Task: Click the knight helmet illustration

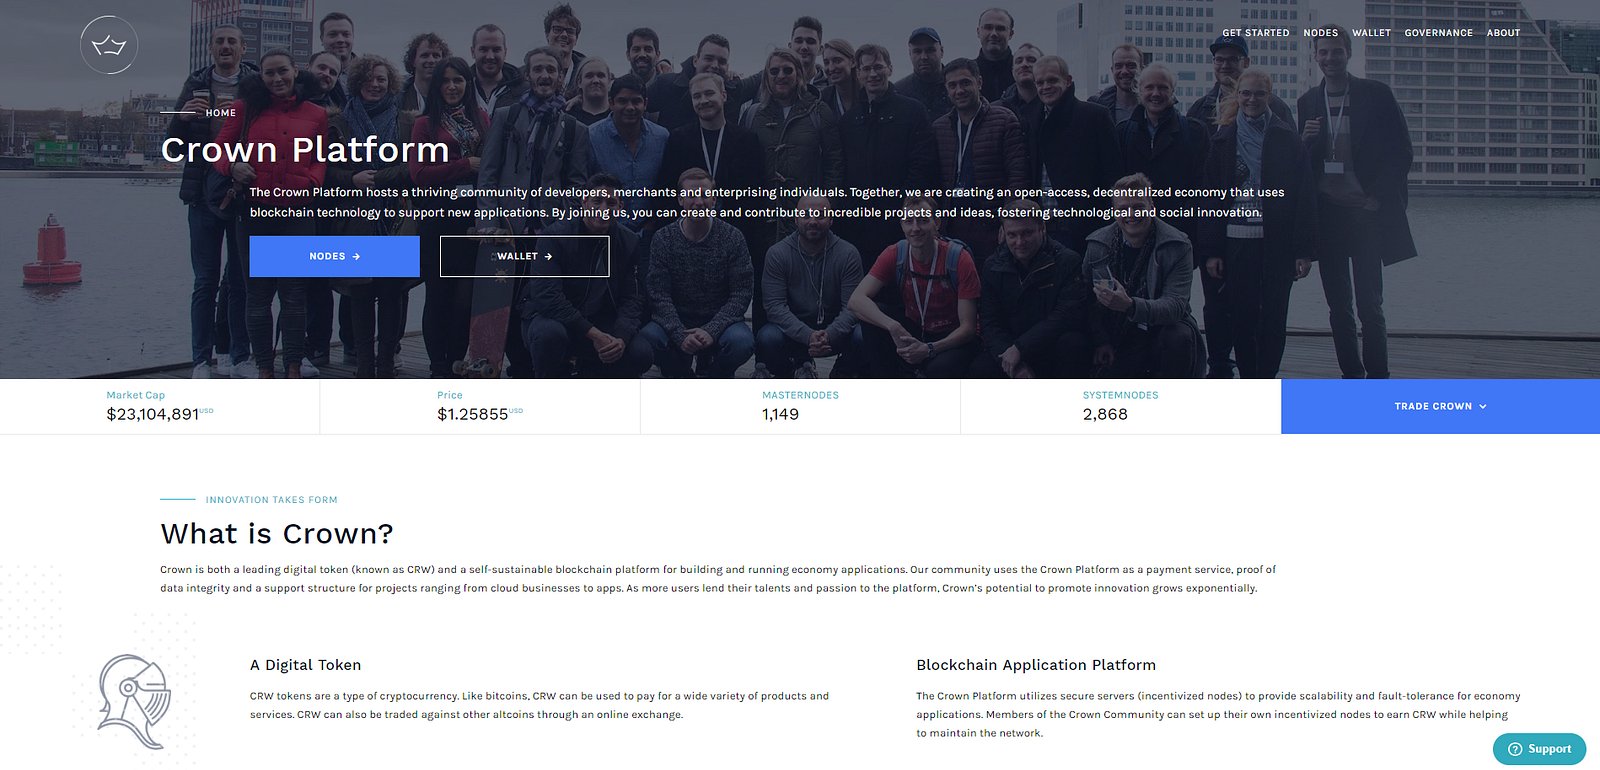Action: pyautogui.click(x=135, y=702)
